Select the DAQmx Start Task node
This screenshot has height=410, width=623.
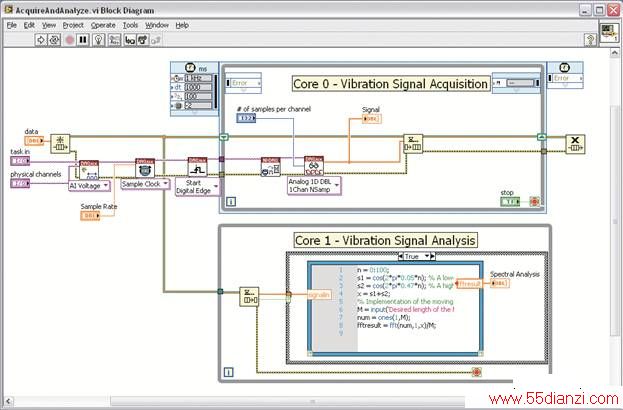271,167
